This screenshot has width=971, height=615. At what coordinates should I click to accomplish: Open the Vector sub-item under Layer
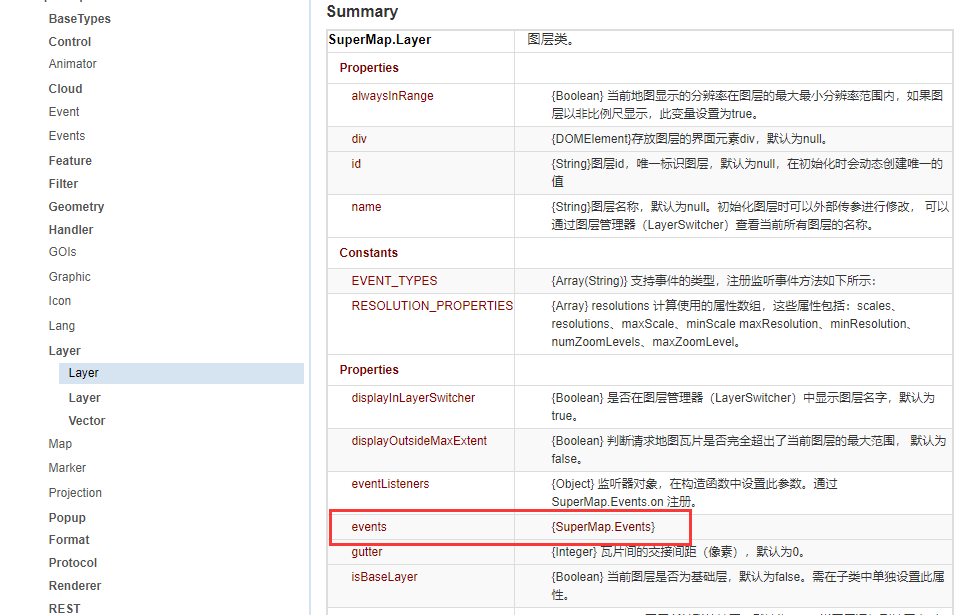pyautogui.click(x=87, y=421)
